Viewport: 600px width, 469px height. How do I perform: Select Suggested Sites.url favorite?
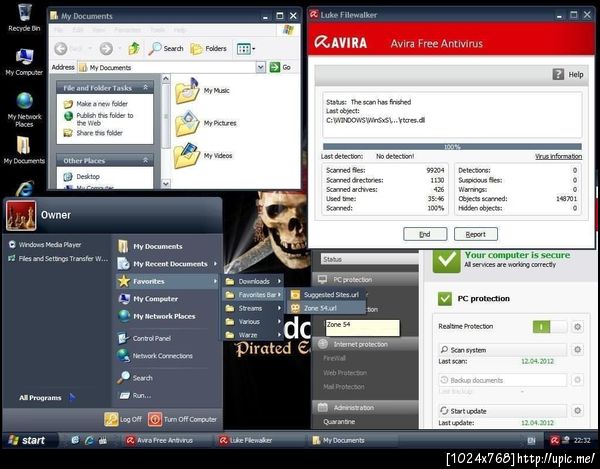click(x=326, y=295)
